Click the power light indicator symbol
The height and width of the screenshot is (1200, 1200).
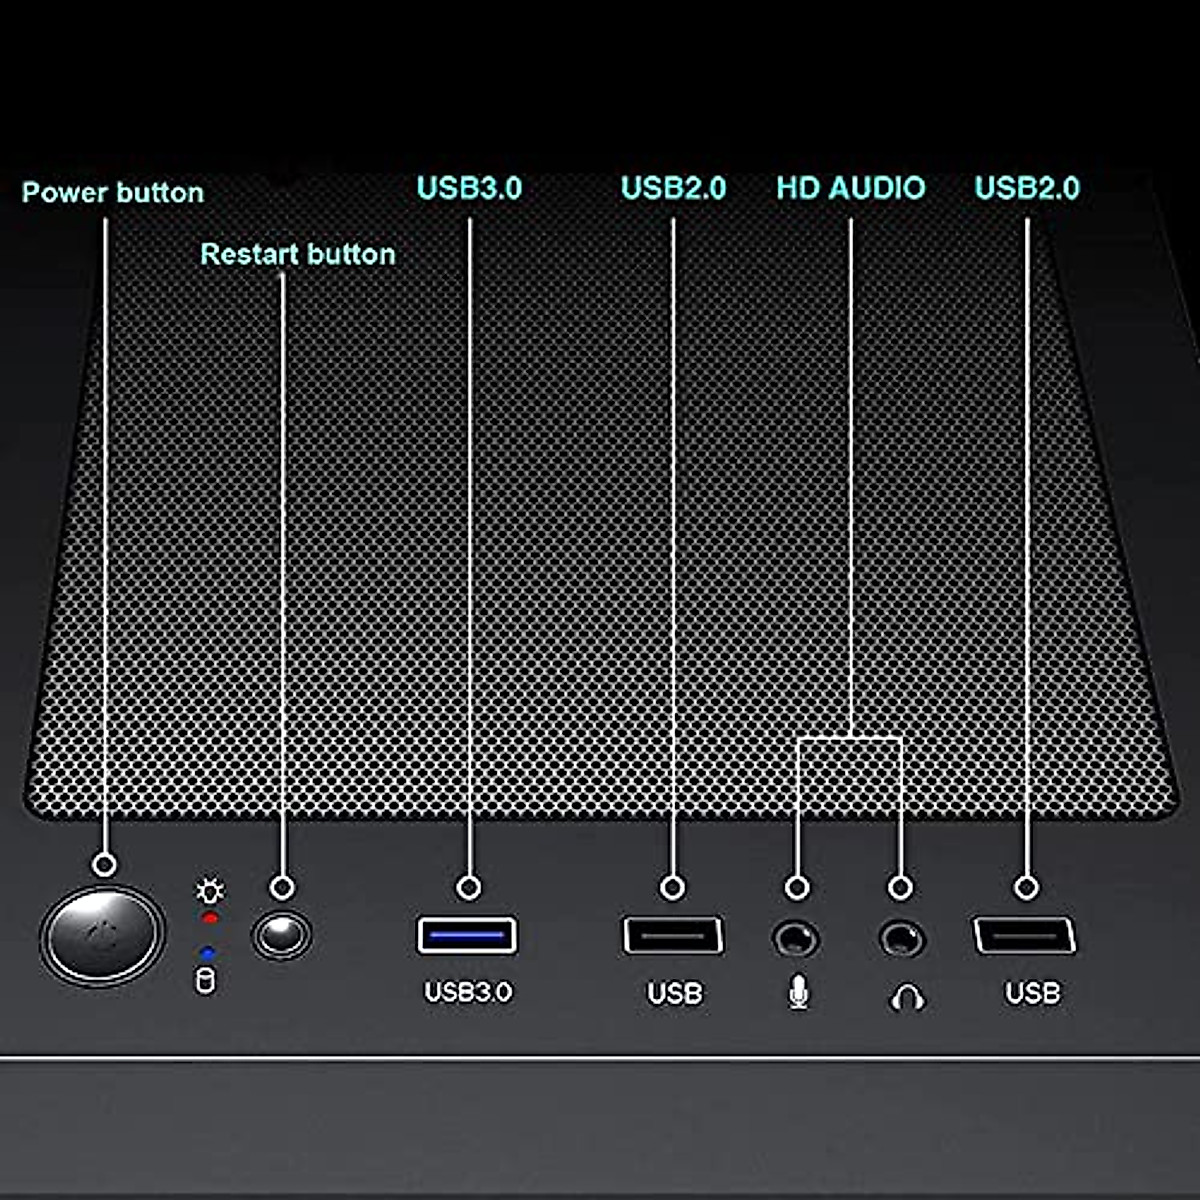click(210, 891)
